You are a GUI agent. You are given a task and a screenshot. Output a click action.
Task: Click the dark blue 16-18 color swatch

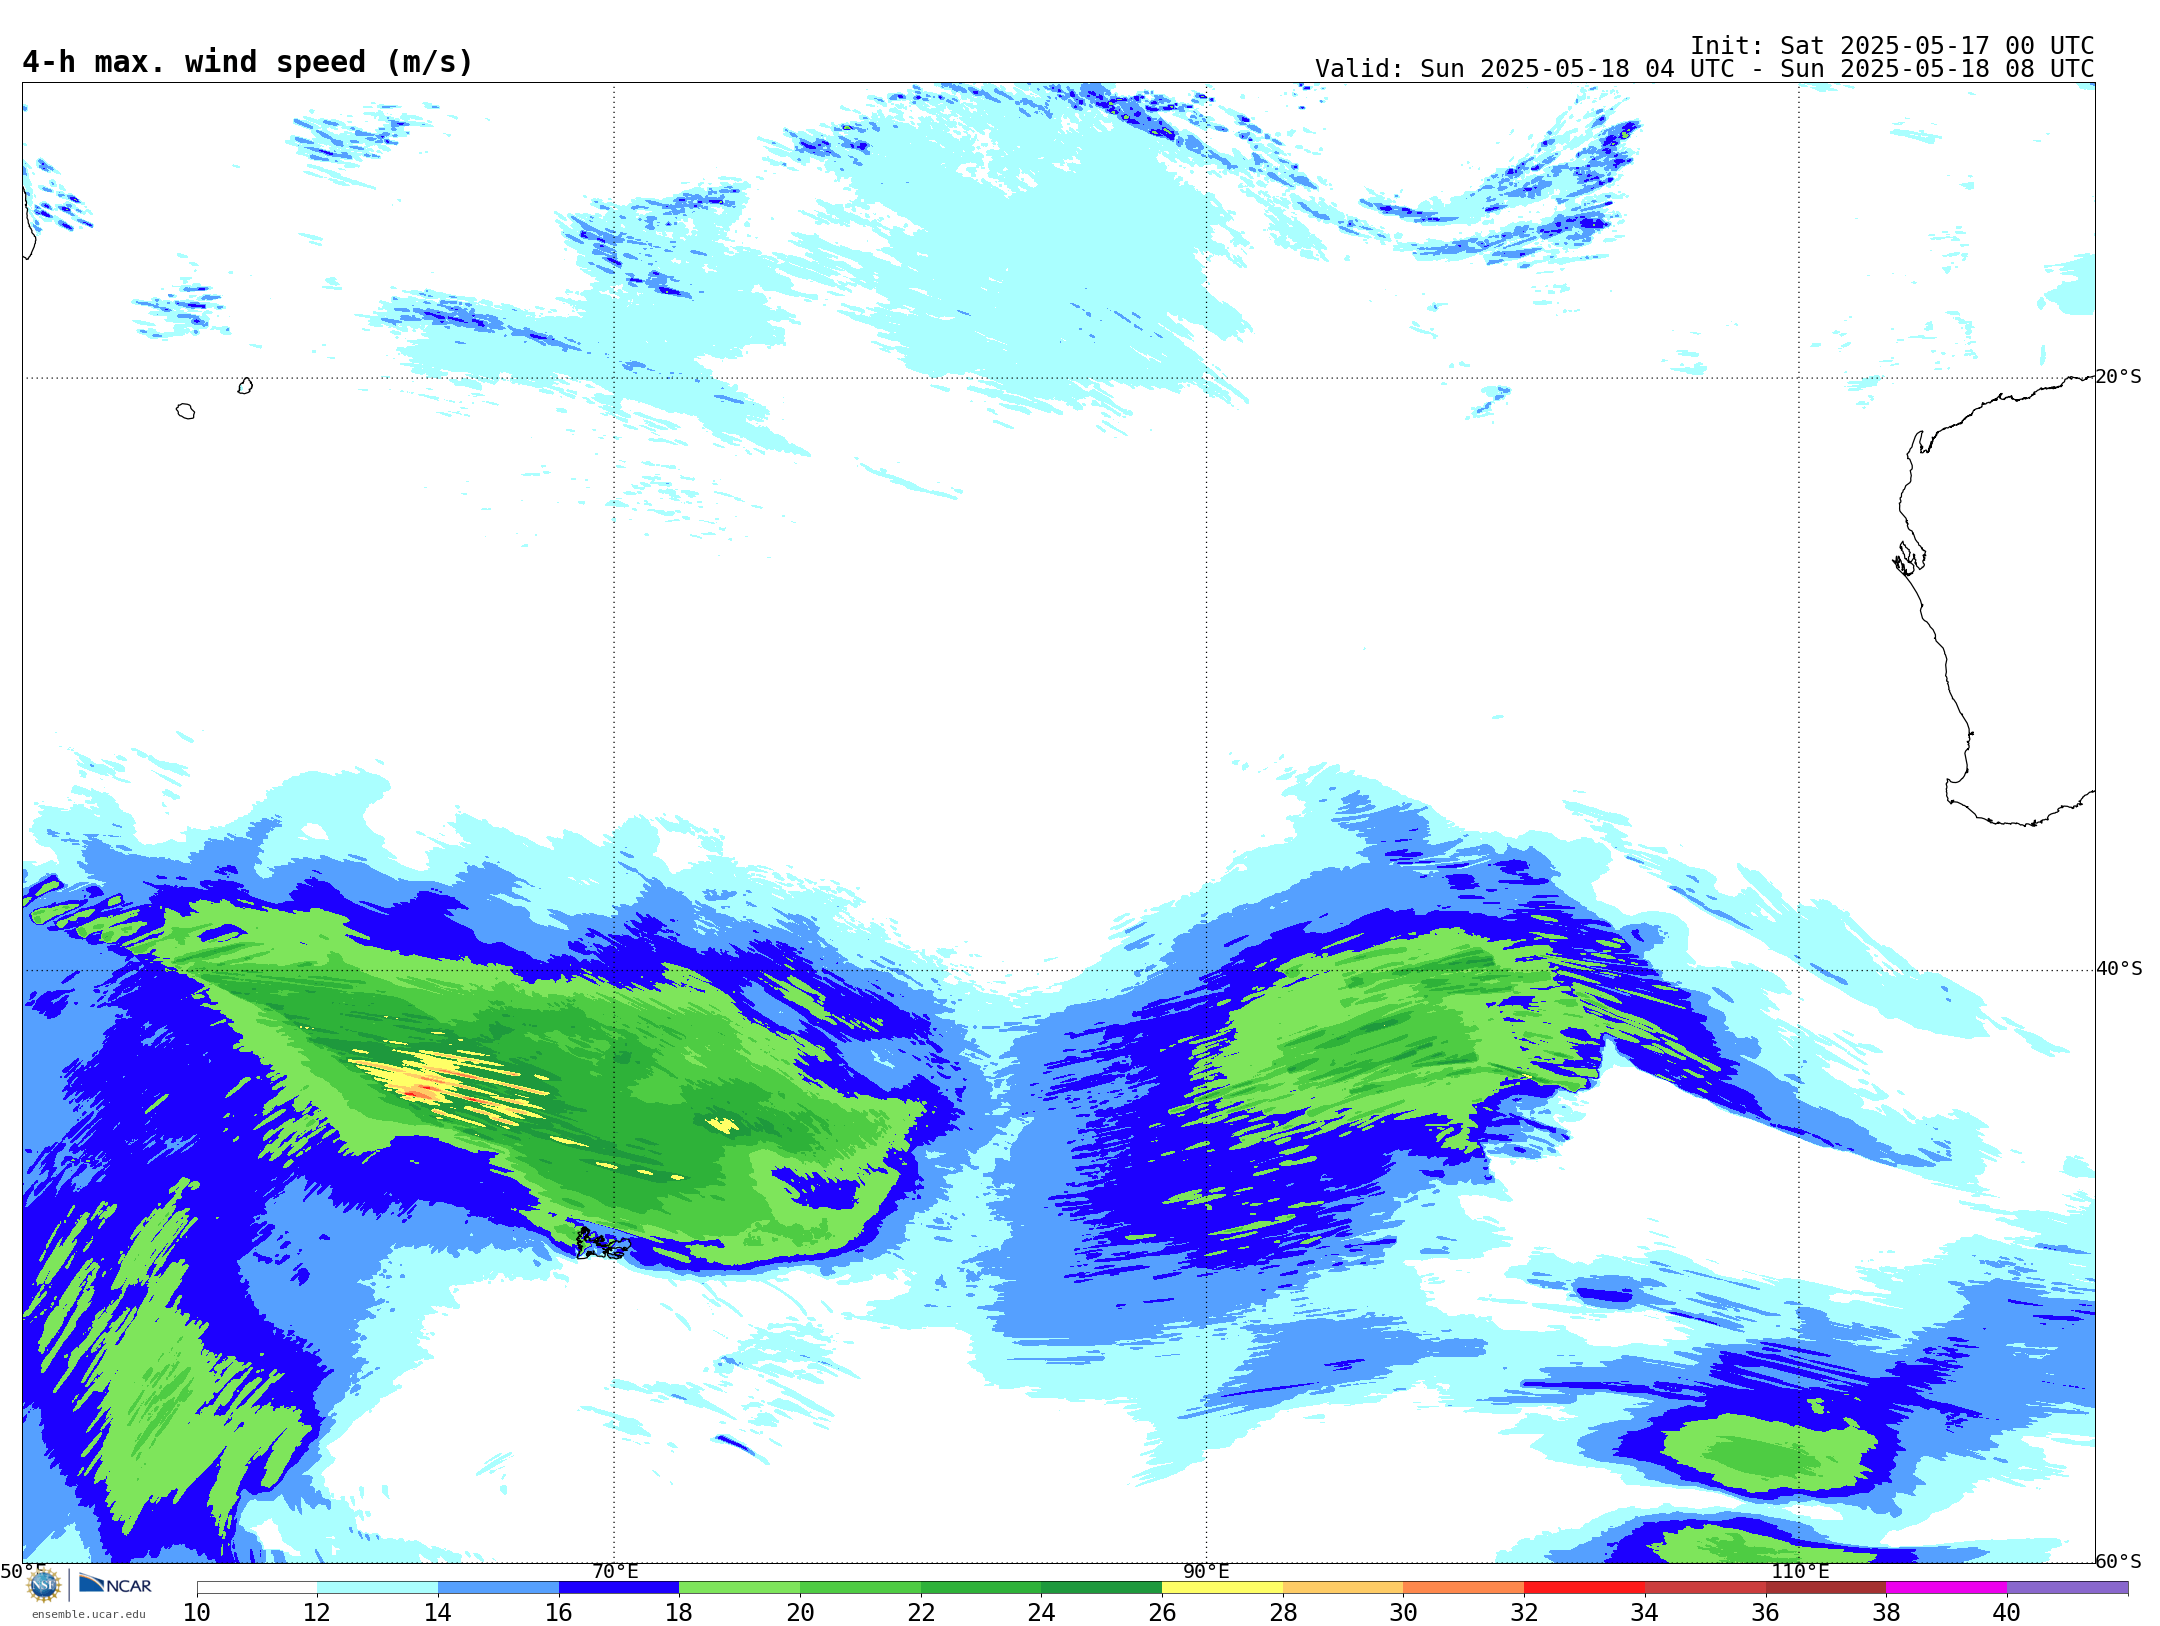point(619,1587)
